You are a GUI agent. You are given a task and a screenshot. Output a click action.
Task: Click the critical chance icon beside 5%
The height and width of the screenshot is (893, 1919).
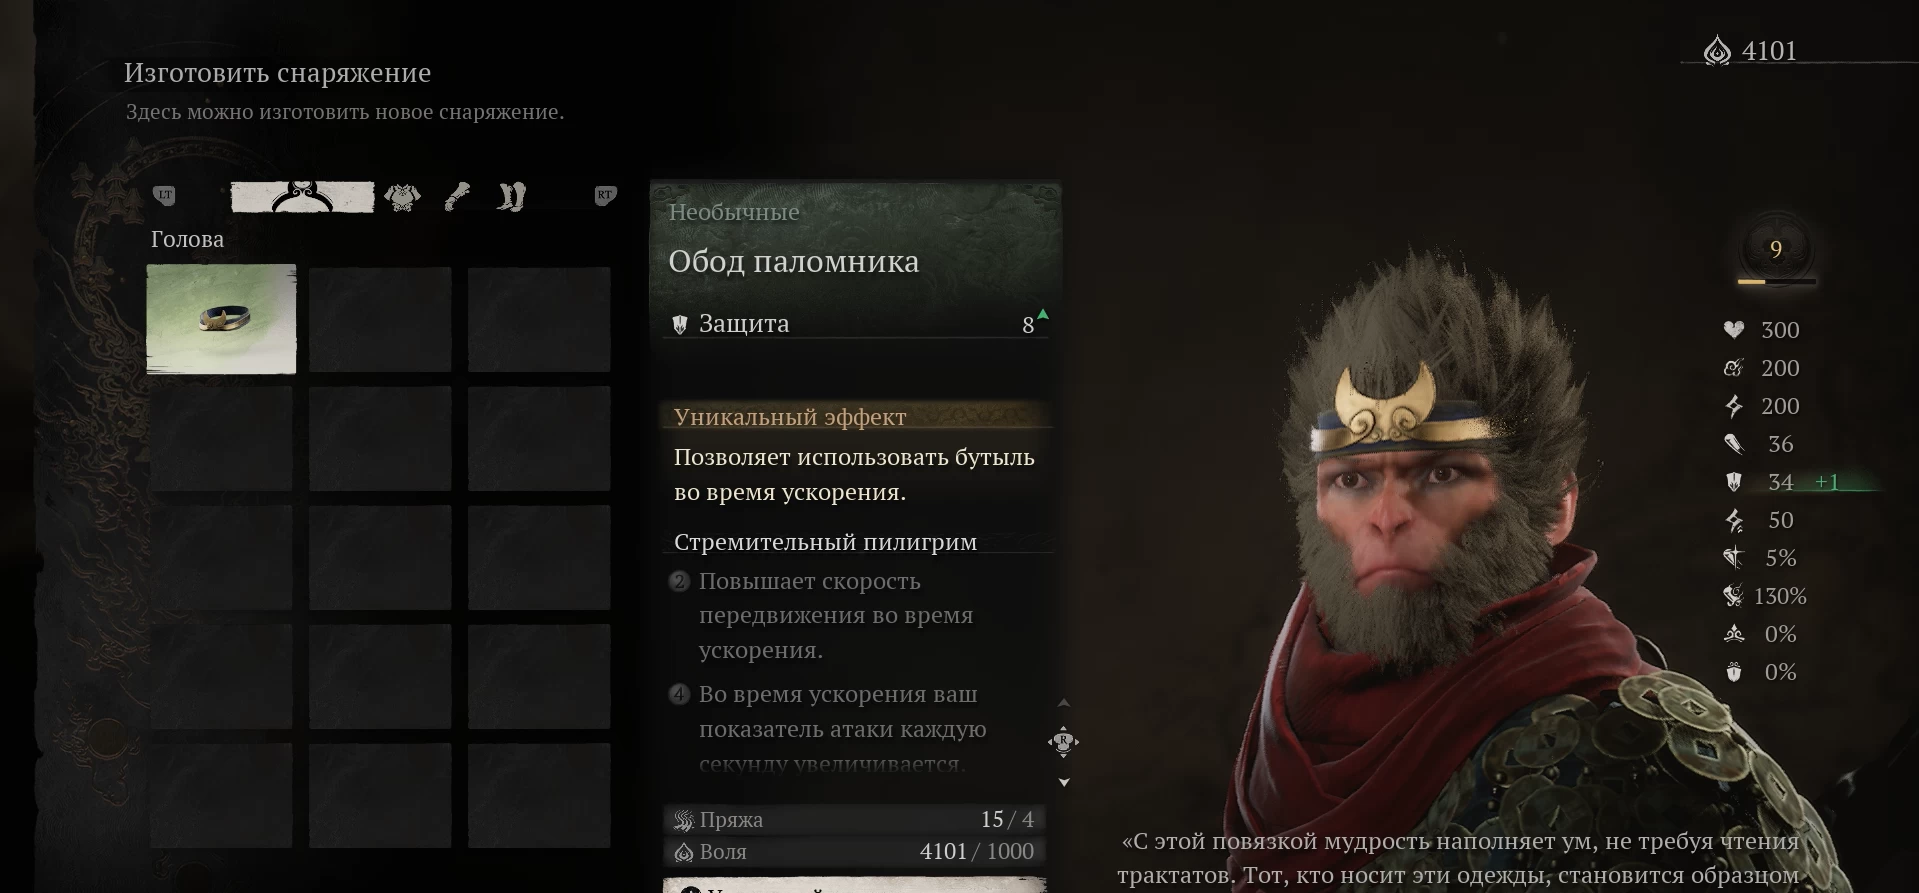pyautogui.click(x=1733, y=558)
